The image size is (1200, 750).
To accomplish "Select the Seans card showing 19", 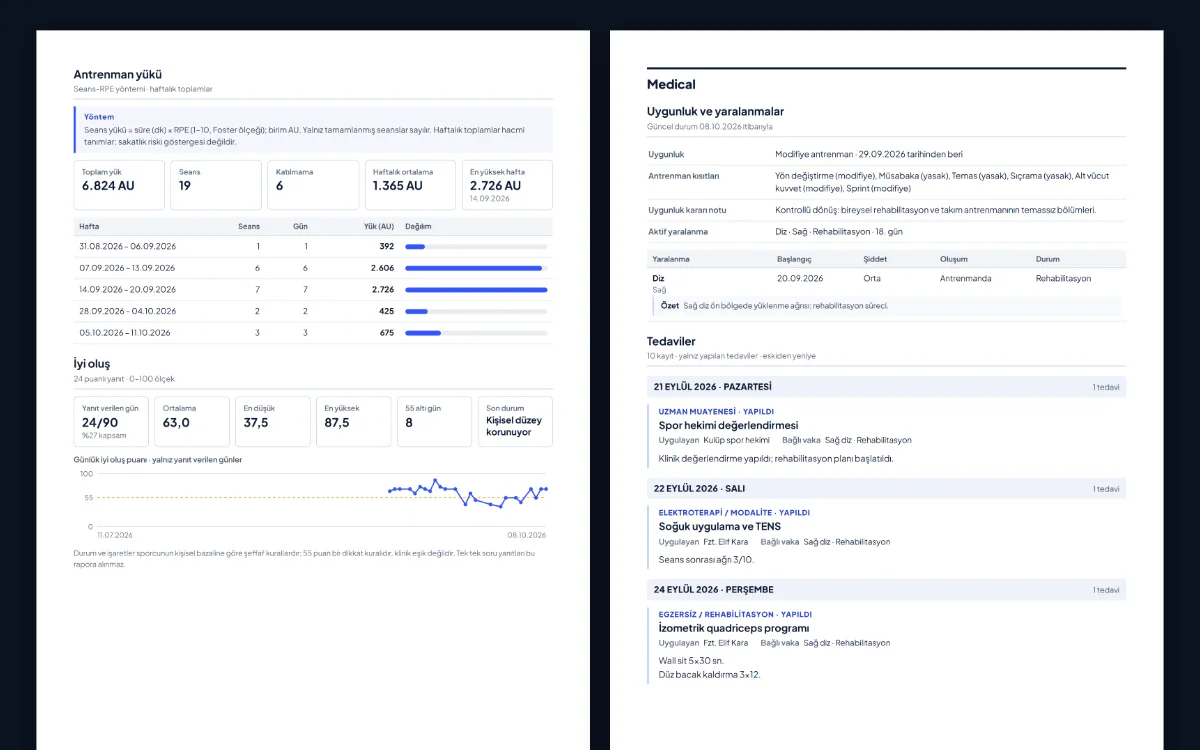I will tap(216, 185).
